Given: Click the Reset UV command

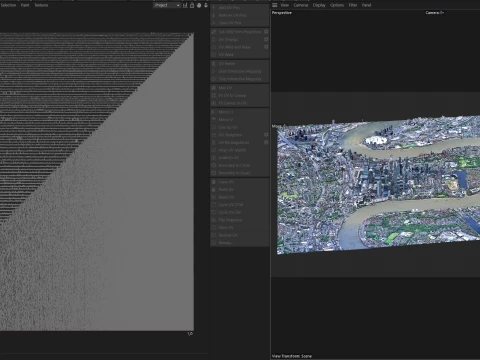Looking at the screenshot, I should [240, 197].
